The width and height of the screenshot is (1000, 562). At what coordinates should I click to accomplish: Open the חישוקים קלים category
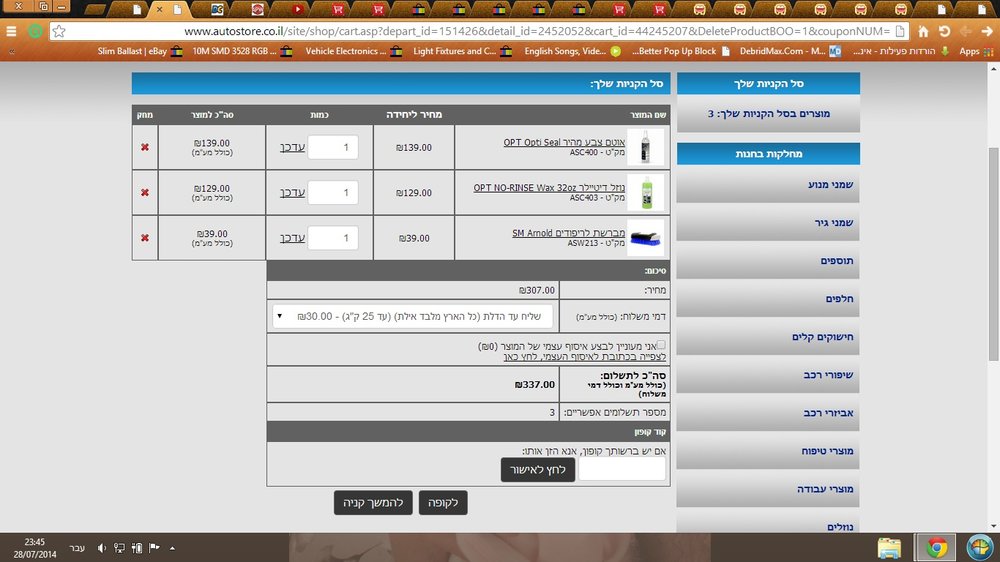click(768, 337)
